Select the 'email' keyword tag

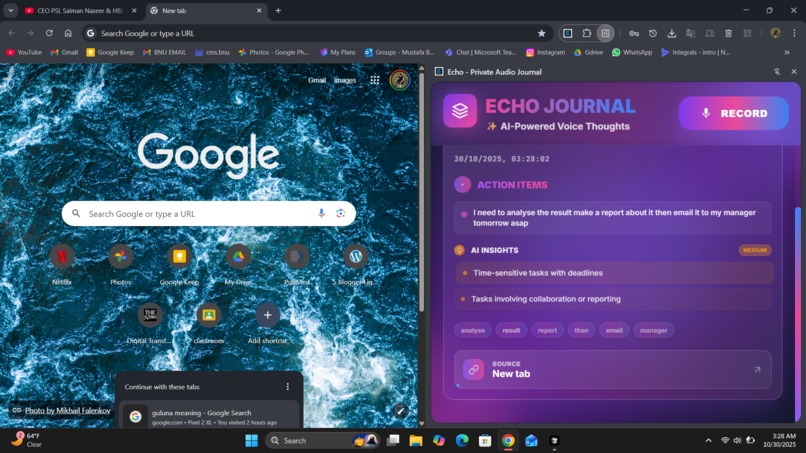[614, 330]
